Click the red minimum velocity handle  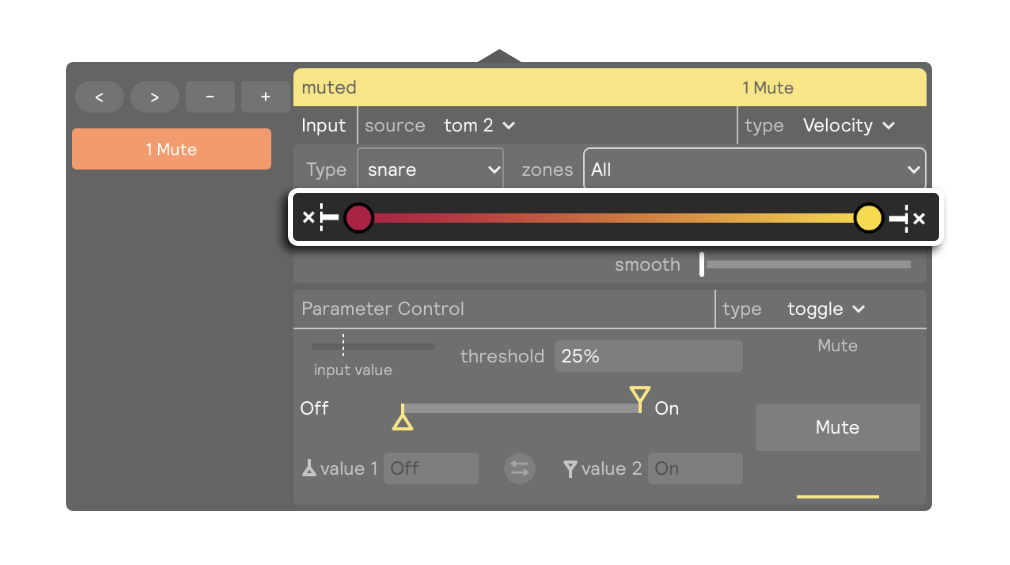(x=358, y=218)
